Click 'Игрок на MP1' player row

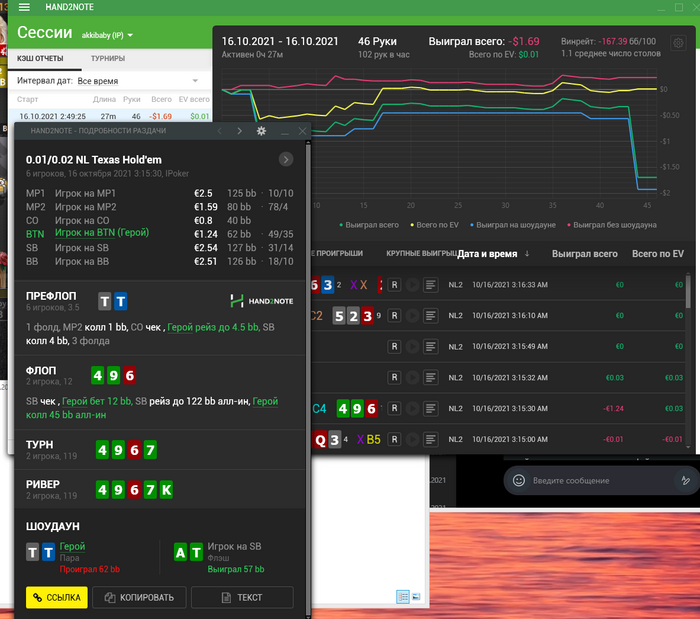160,193
